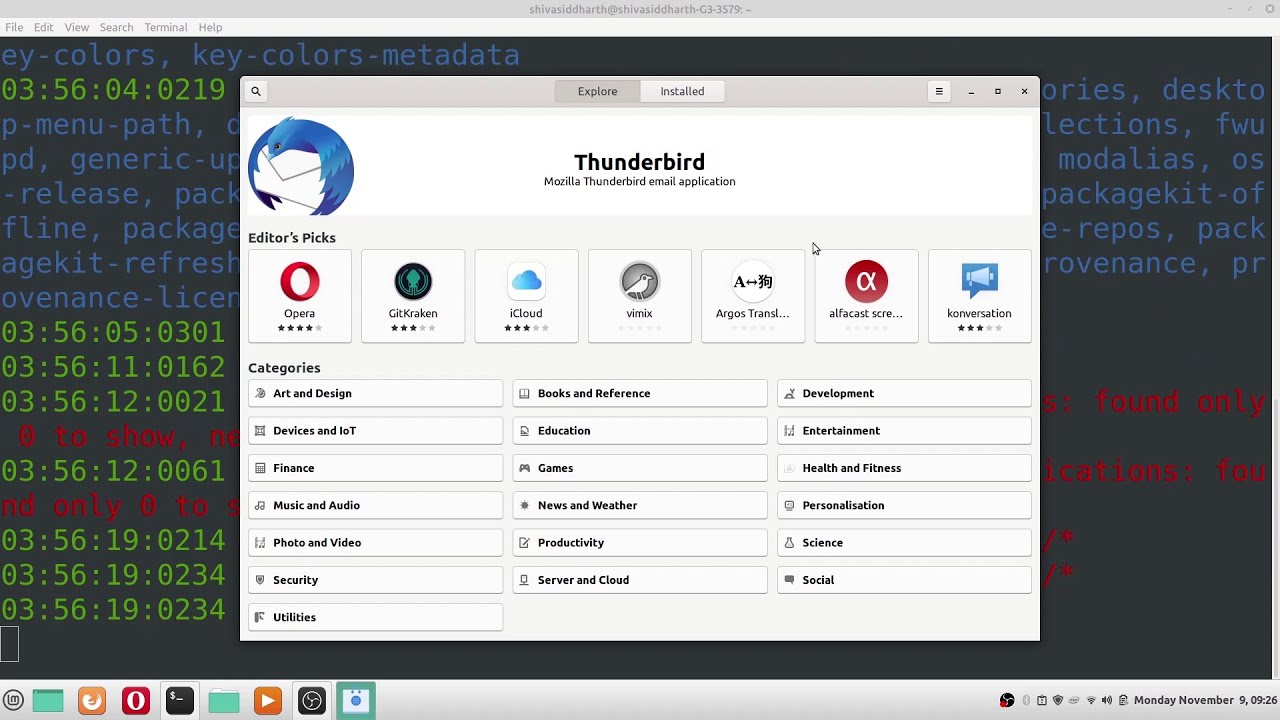Open the Security category
This screenshot has height=720, width=1280.
click(x=376, y=580)
